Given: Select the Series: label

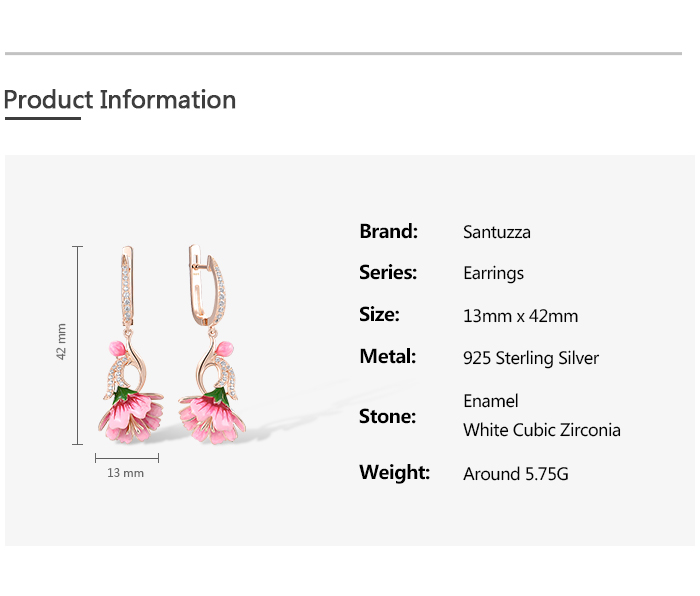Looking at the screenshot, I should (x=388, y=272).
